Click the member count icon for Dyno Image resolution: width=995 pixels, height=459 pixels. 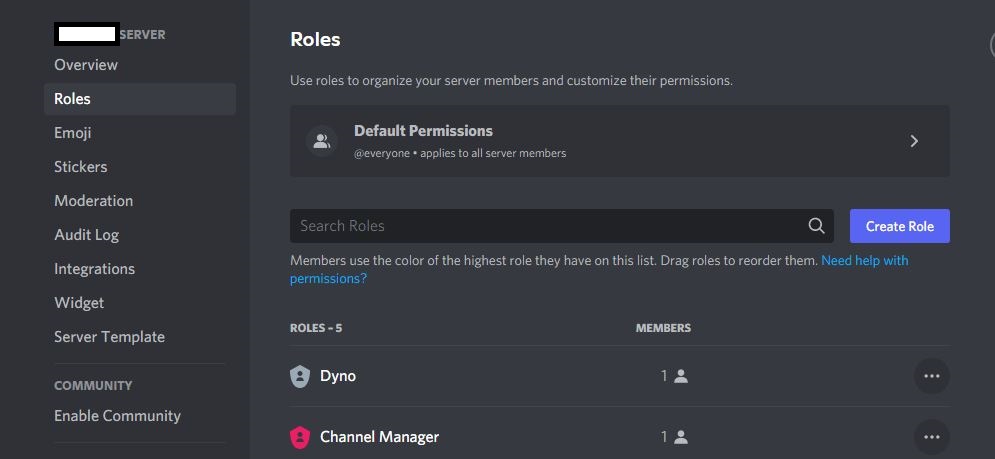tap(681, 376)
